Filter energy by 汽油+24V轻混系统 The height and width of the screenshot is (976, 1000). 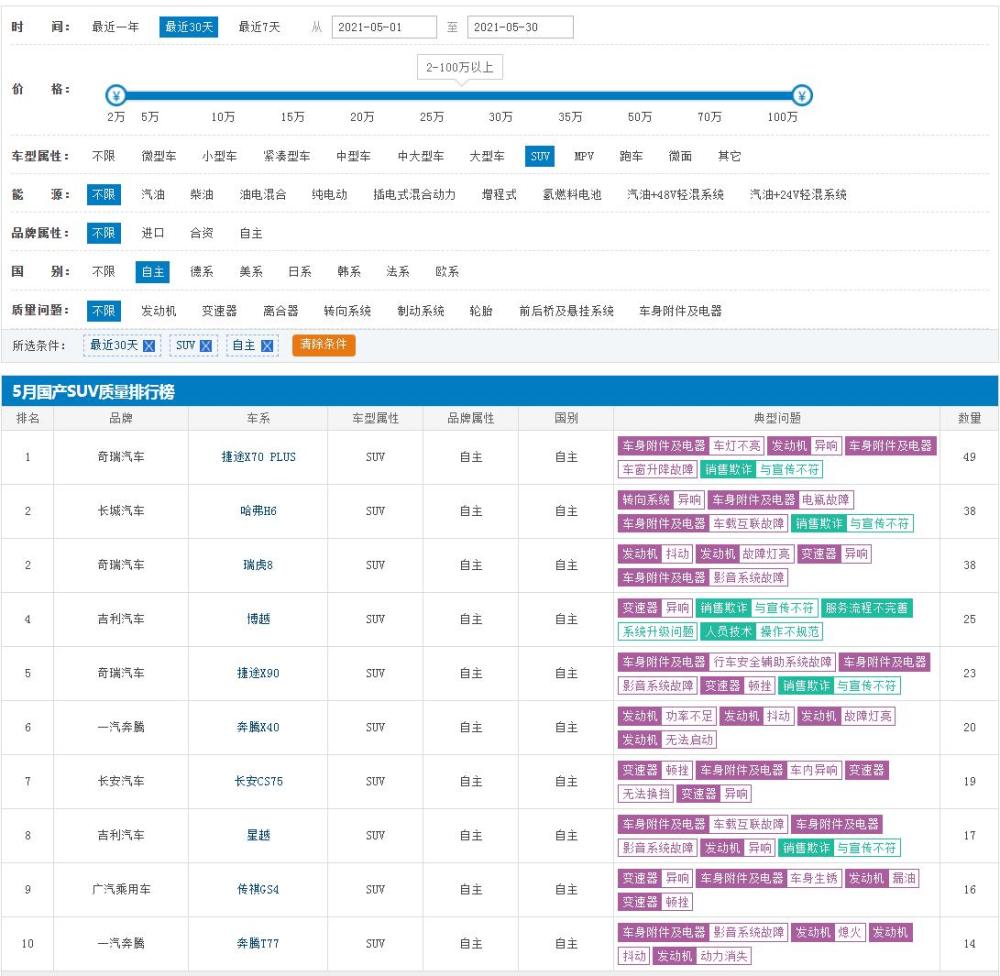[x=798, y=195]
